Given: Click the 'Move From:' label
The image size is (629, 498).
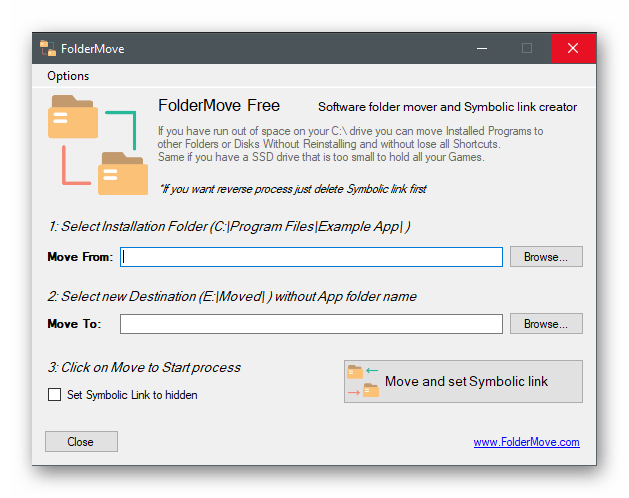Looking at the screenshot, I should (x=80, y=257).
